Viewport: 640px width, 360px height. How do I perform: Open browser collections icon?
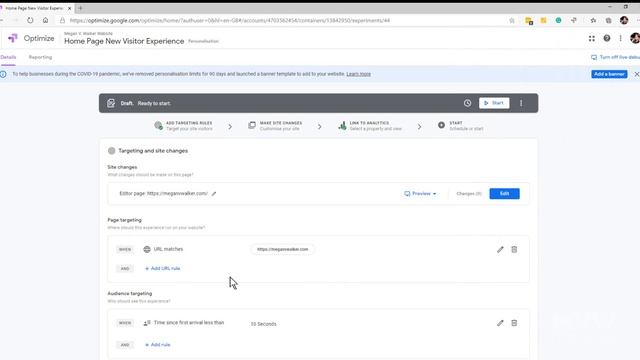pos(609,20)
